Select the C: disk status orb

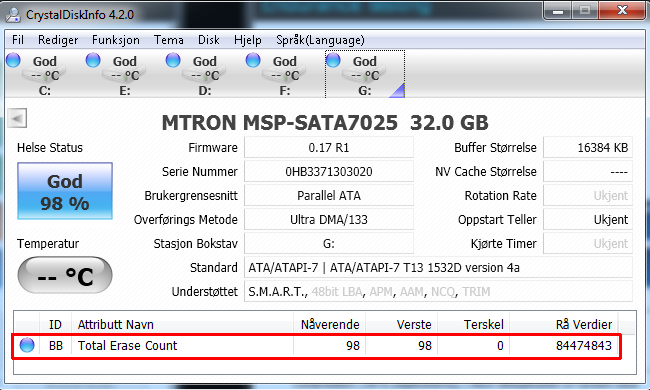pyautogui.click(x=14, y=60)
